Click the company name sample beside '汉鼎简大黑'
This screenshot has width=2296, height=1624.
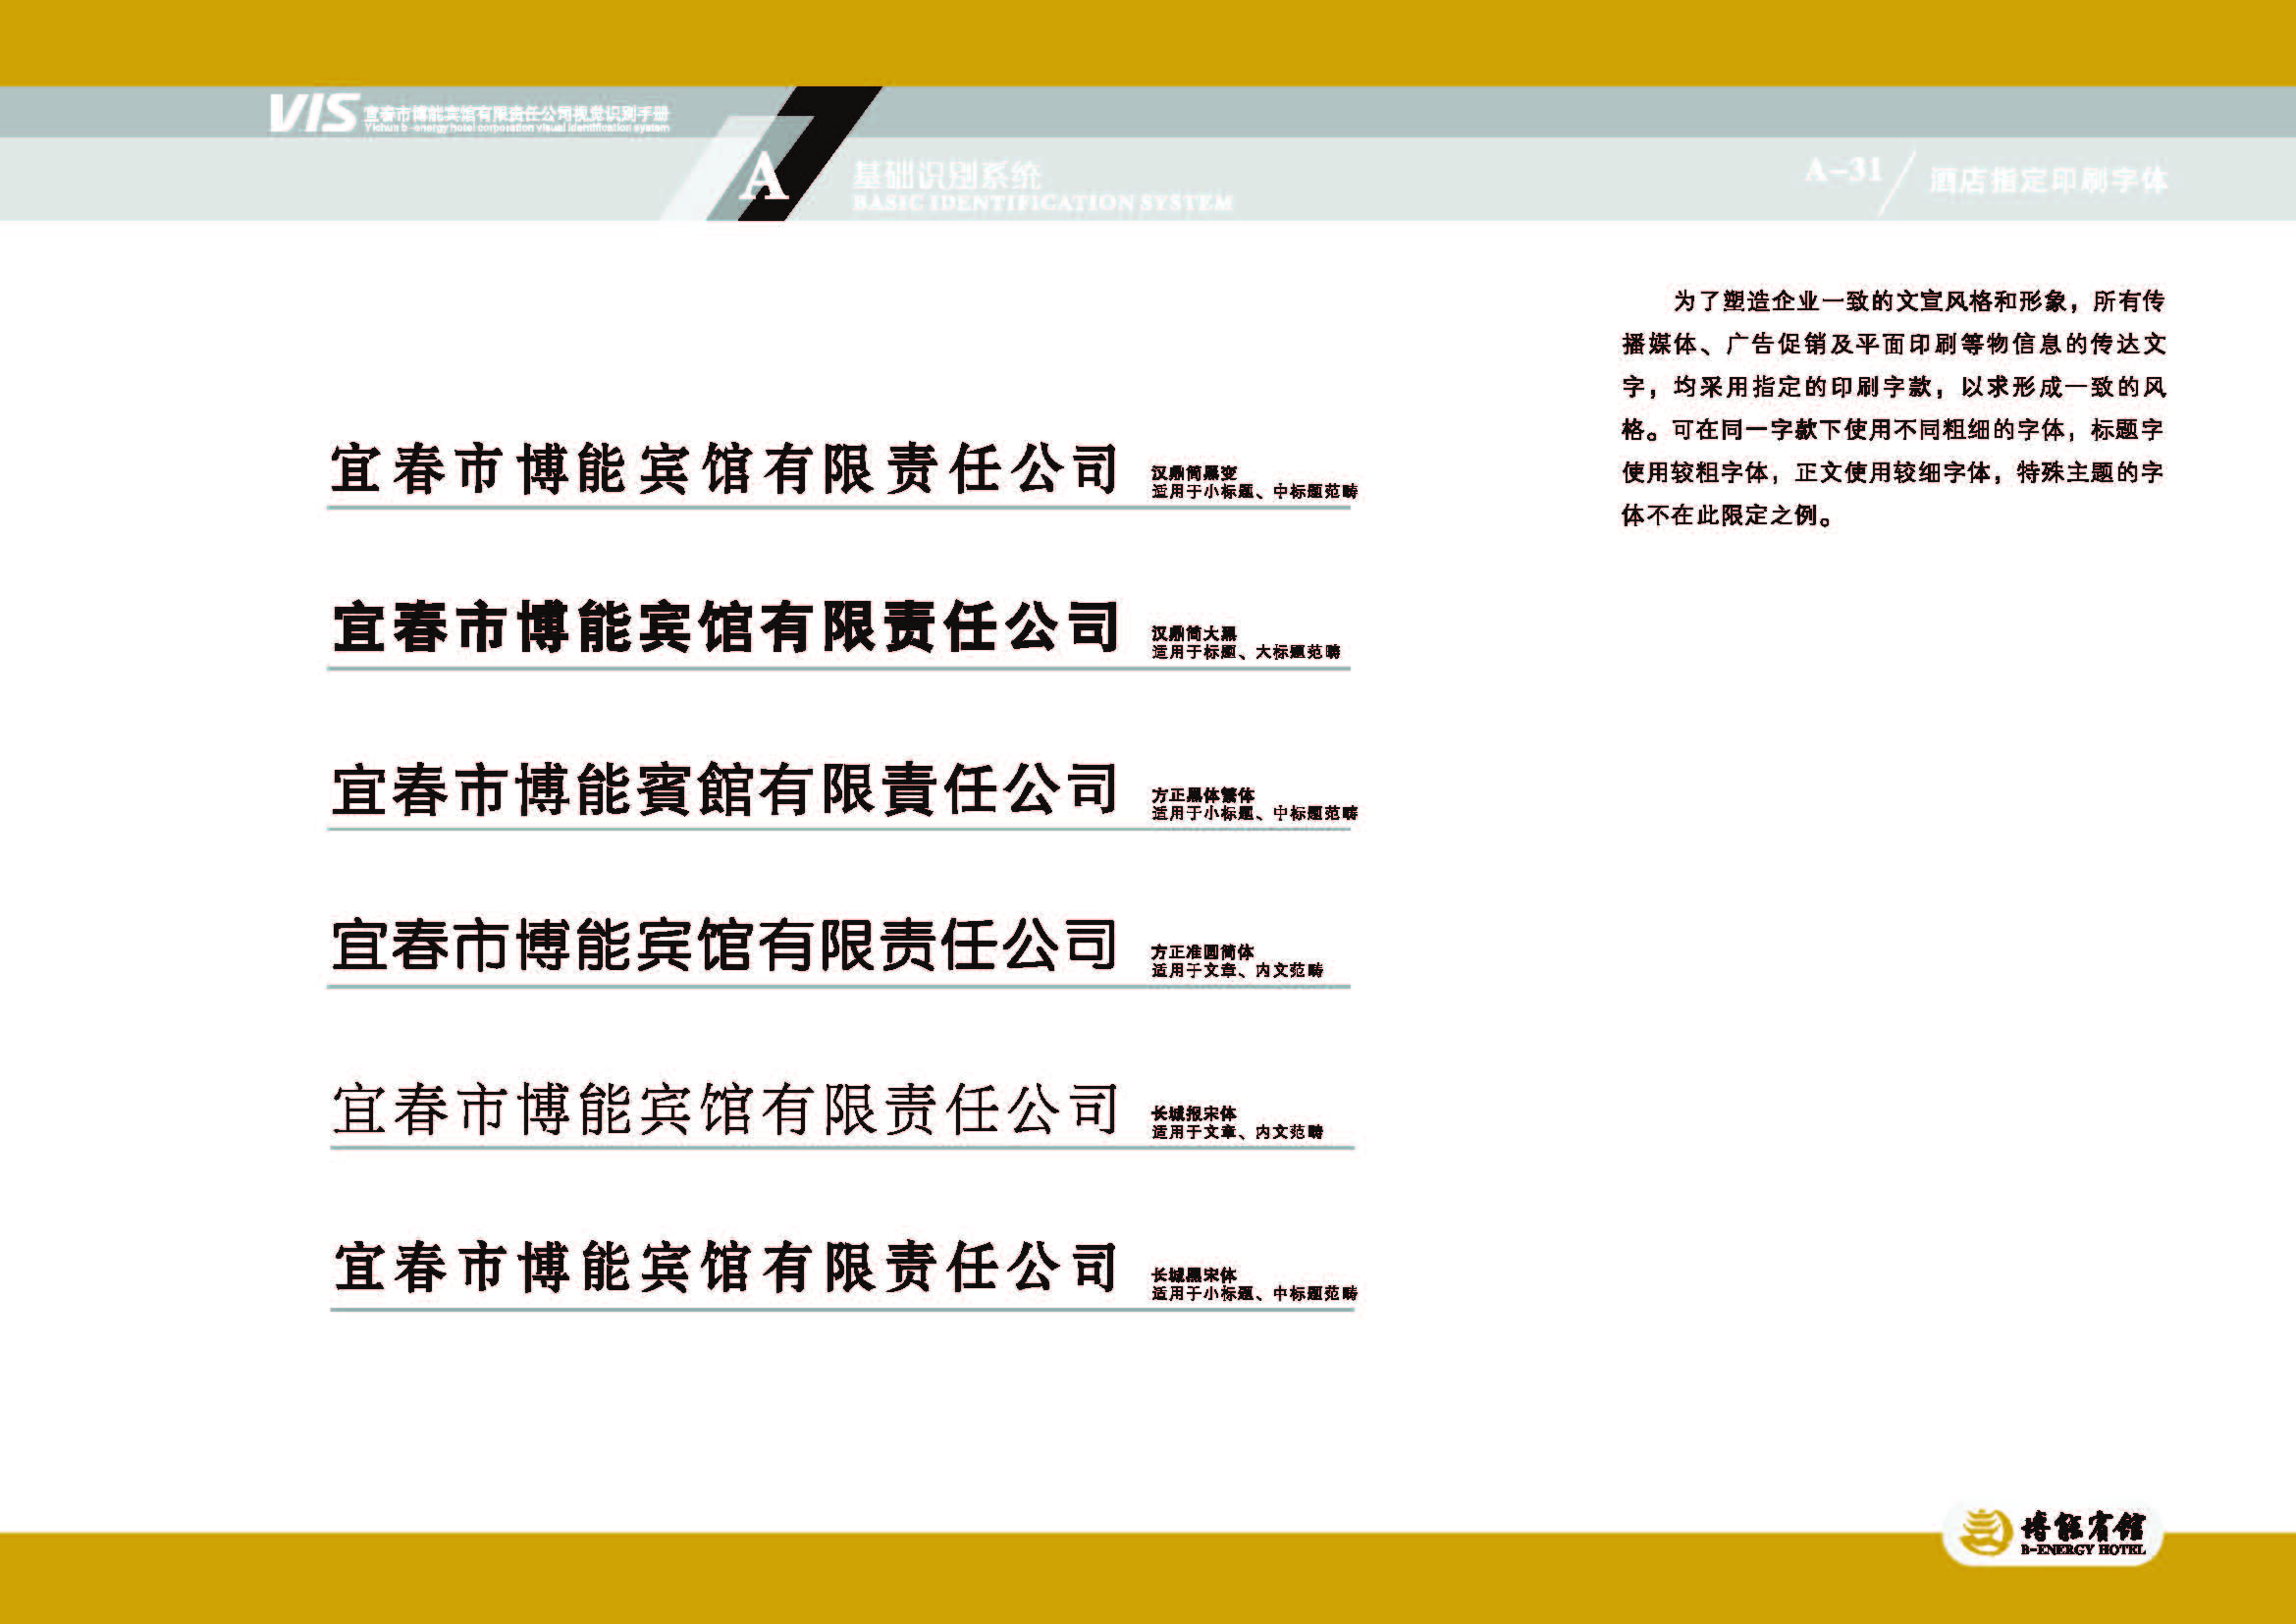tap(725, 628)
